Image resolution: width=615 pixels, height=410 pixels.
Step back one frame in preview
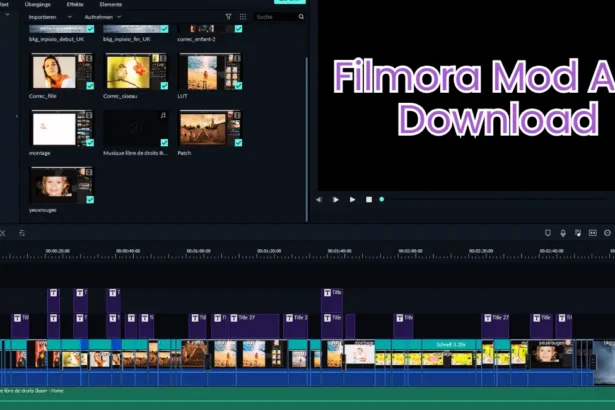[x=319, y=200]
